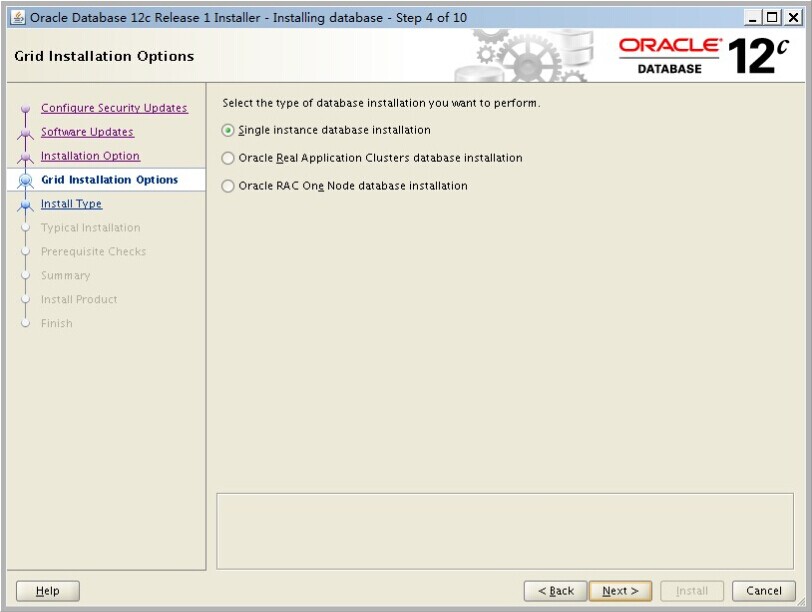The image size is (812, 612).
Task: Click the Software Updates step marker icon
Action: tap(26, 133)
